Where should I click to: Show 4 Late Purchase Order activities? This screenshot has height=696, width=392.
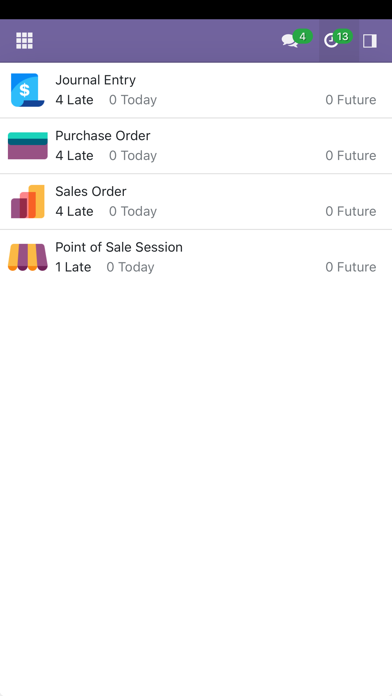pyautogui.click(x=74, y=156)
